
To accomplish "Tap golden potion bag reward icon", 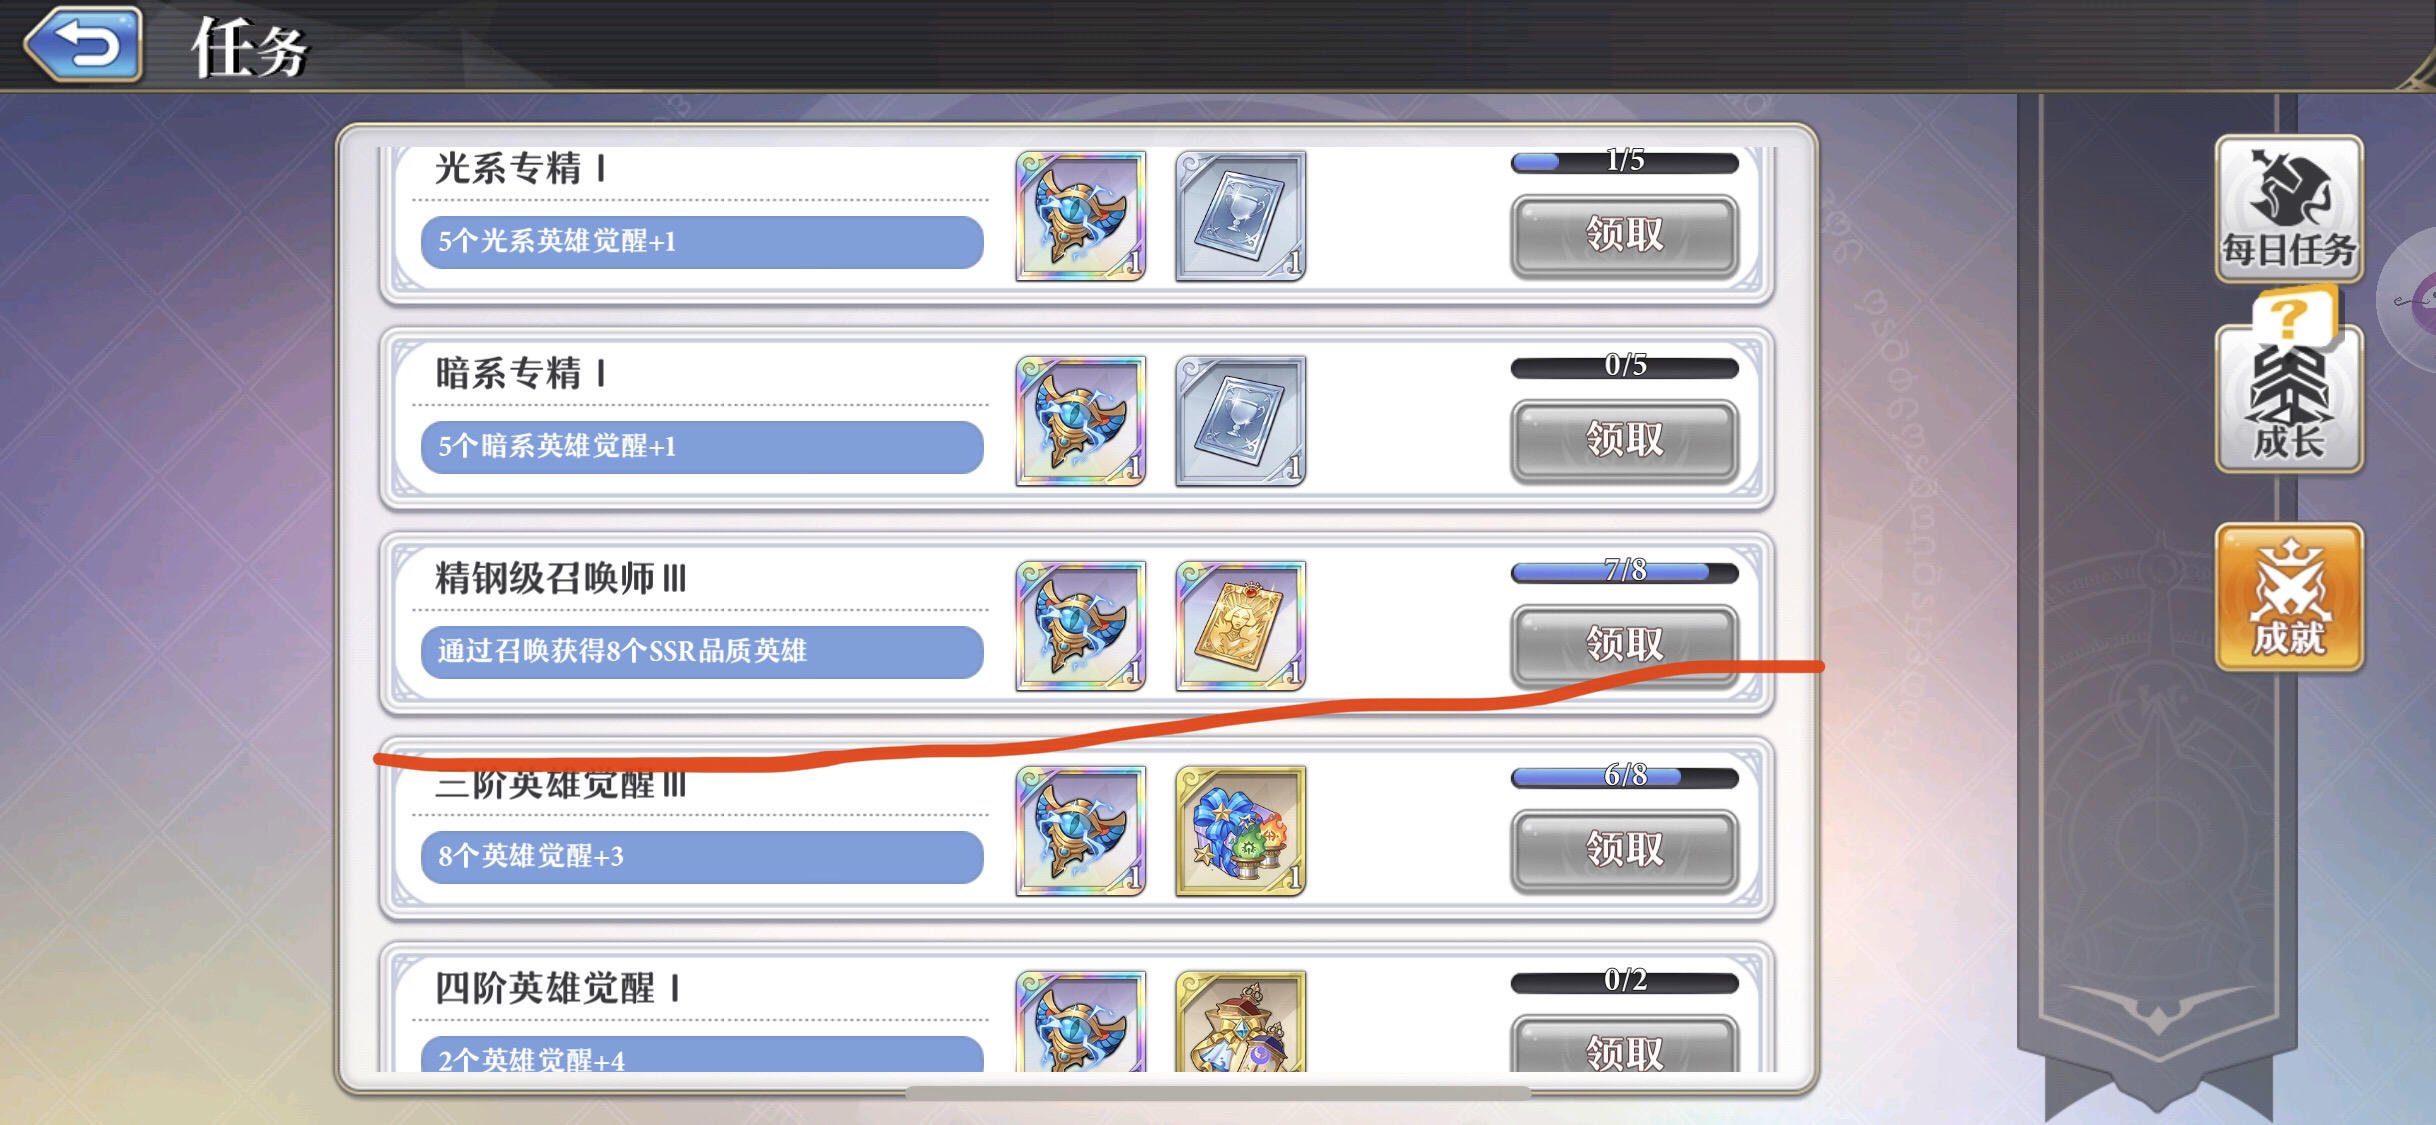I will click(1240, 1022).
